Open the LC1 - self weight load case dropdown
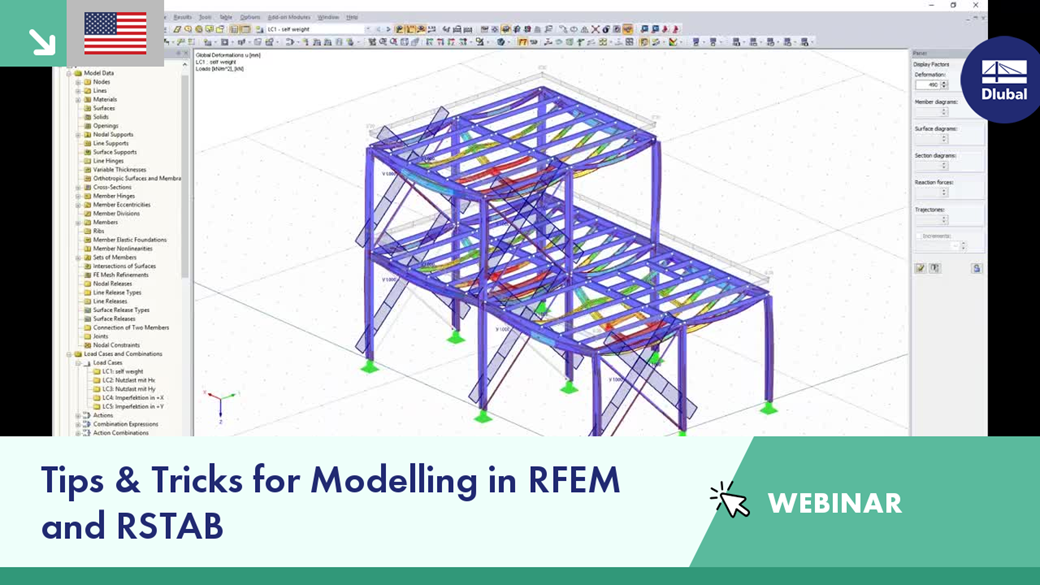This screenshot has width=1040, height=585. tap(318, 29)
